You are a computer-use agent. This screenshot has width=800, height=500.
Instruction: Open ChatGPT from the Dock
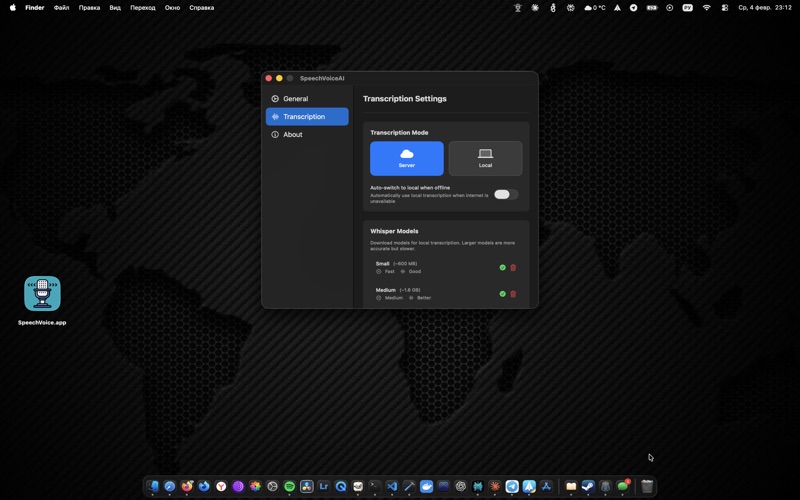click(461, 486)
